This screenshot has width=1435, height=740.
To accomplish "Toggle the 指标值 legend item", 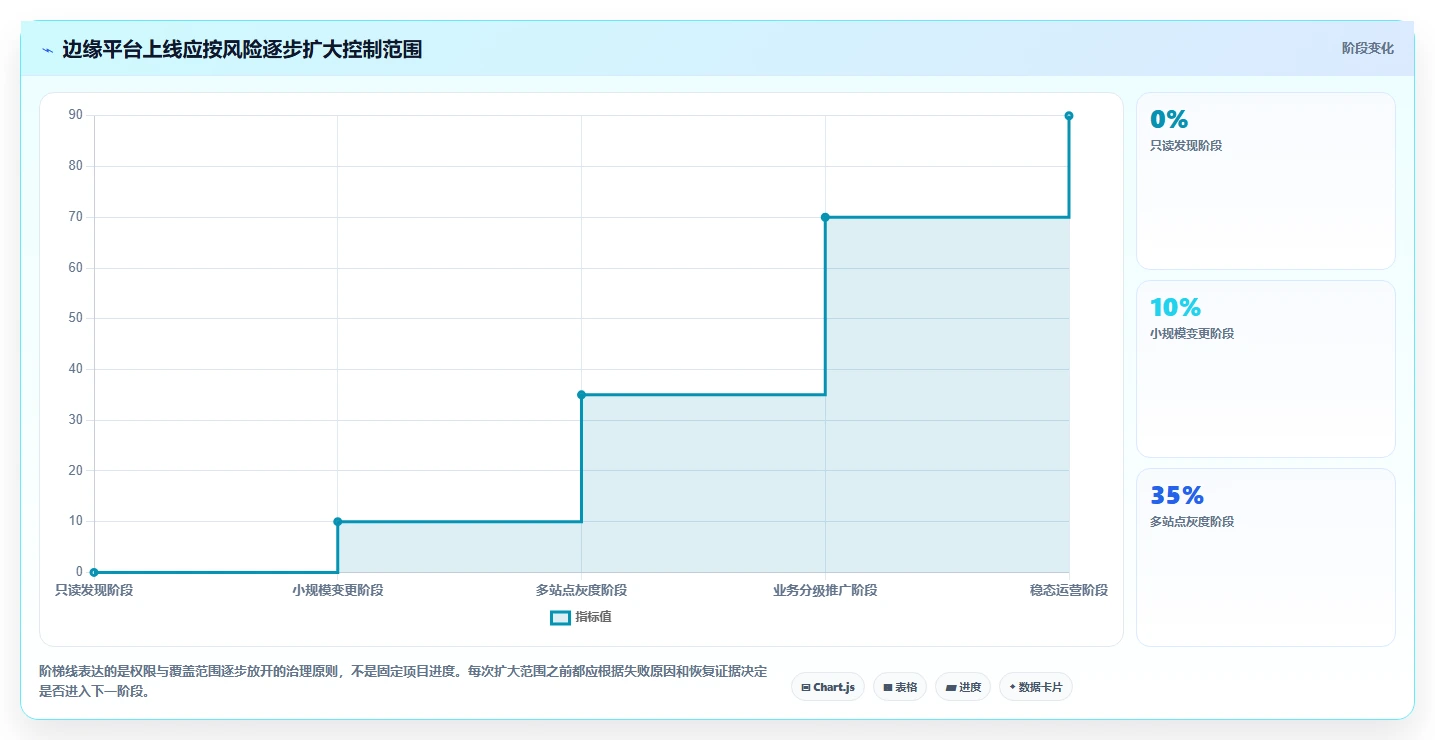I will (581, 617).
